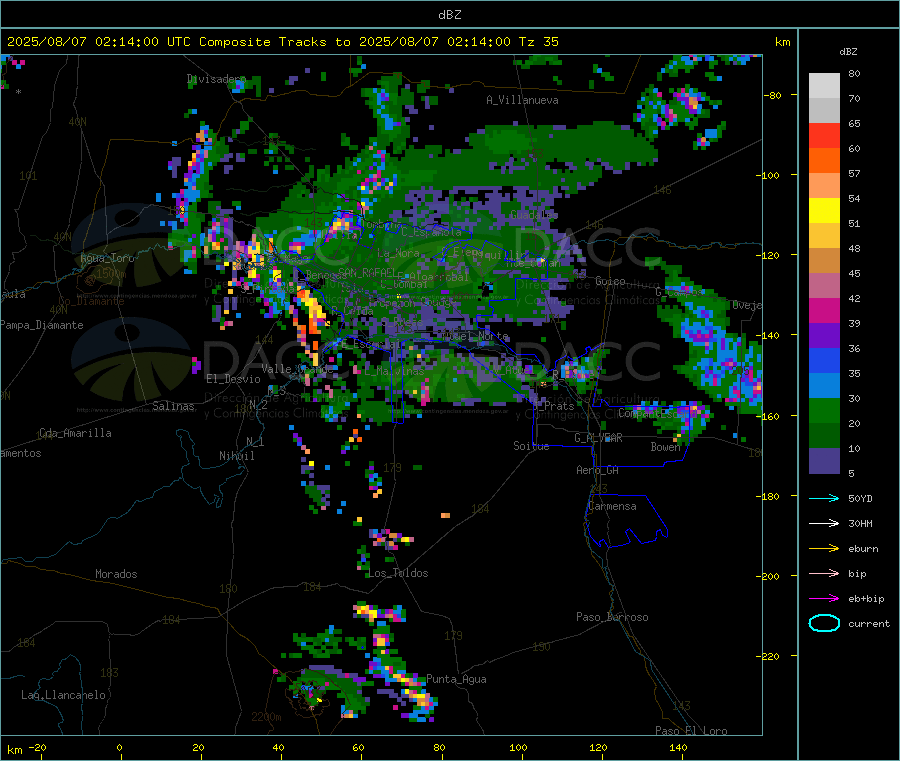The height and width of the screenshot is (761, 900).
Task: Click the '30HM' legend label
Action: [860, 523]
